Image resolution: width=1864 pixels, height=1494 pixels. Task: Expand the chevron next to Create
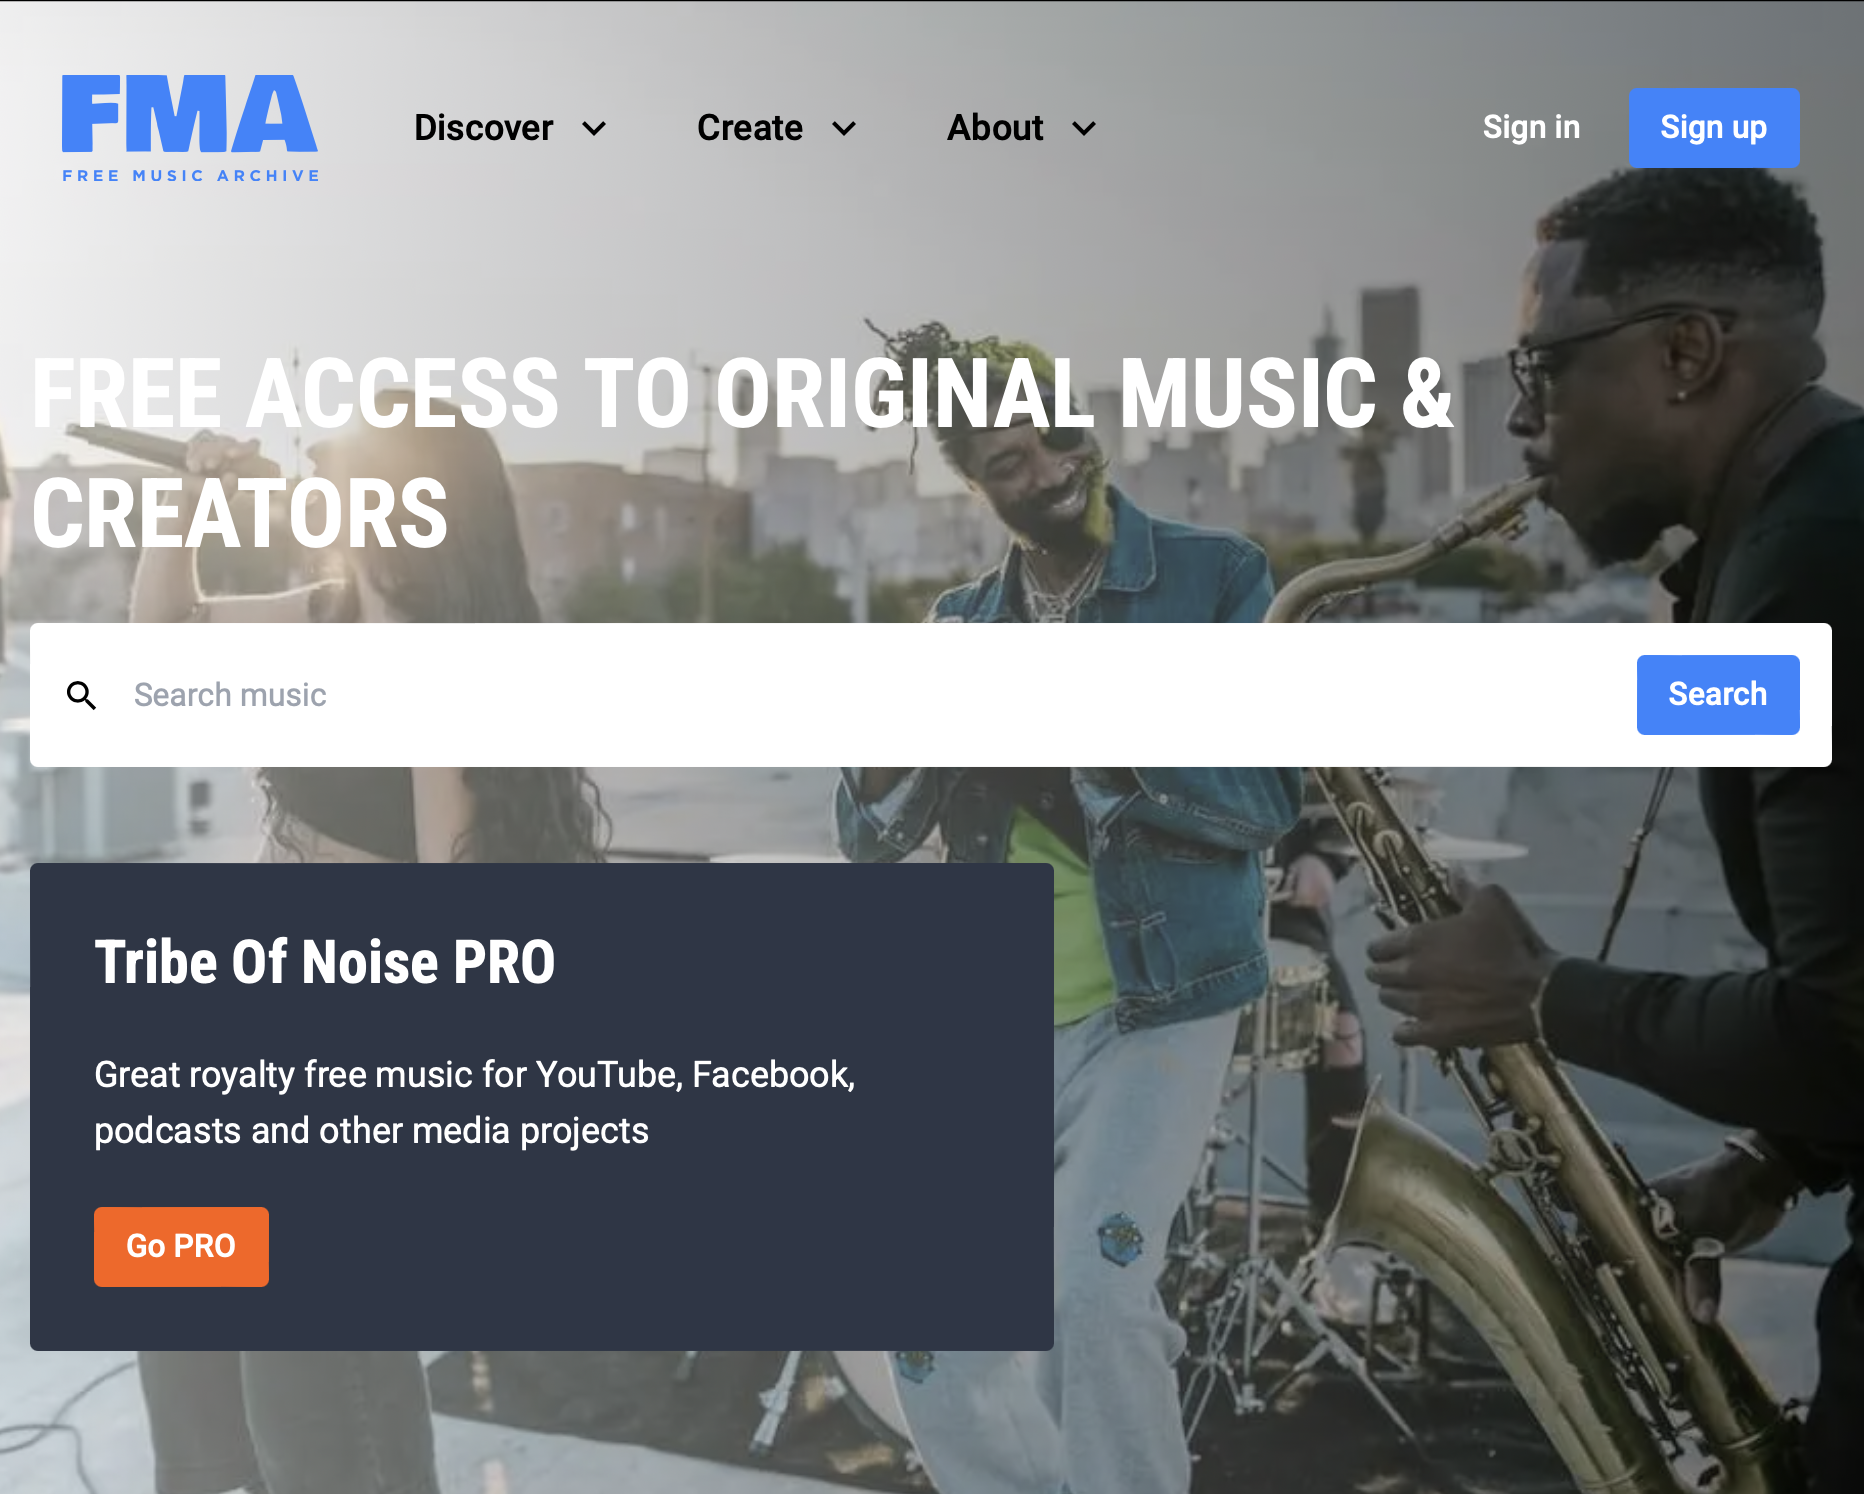(844, 129)
